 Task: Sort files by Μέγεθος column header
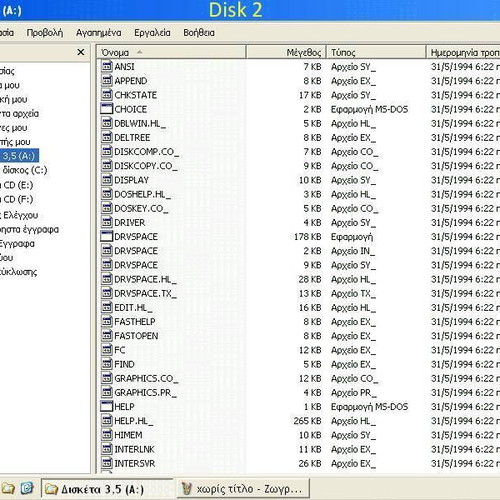point(286,52)
